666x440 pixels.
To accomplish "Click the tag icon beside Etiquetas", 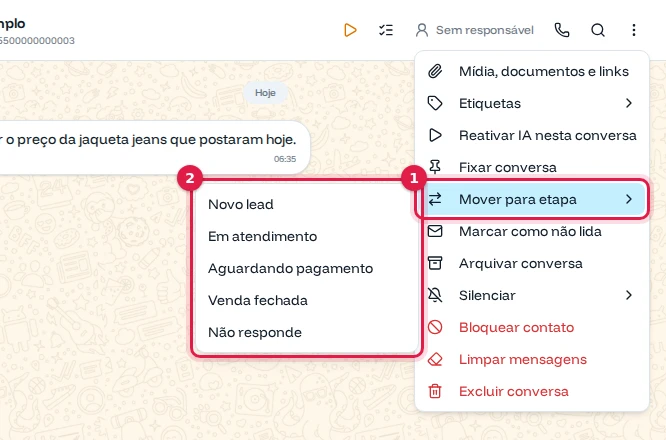I will pos(435,103).
